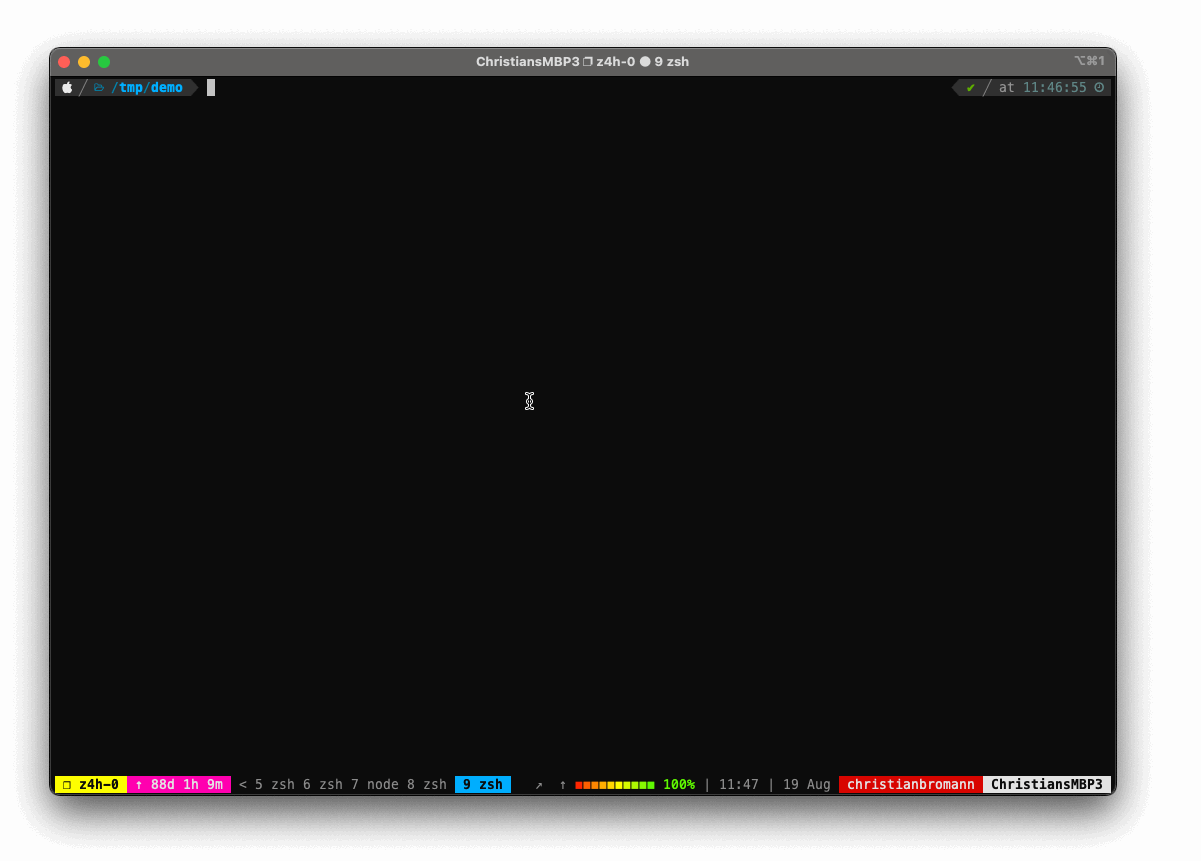Click the ChristiansMBP3 hostname segment in status bar

click(x=1047, y=785)
